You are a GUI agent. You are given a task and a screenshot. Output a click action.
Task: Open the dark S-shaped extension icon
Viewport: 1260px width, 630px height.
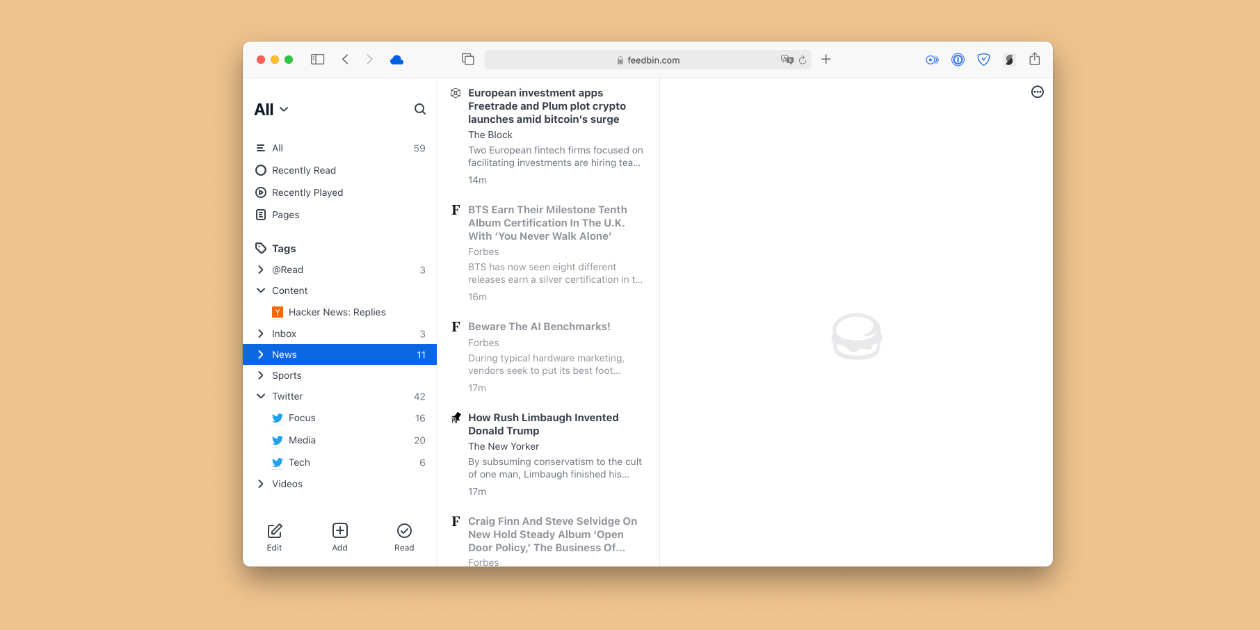click(1009, 60)
